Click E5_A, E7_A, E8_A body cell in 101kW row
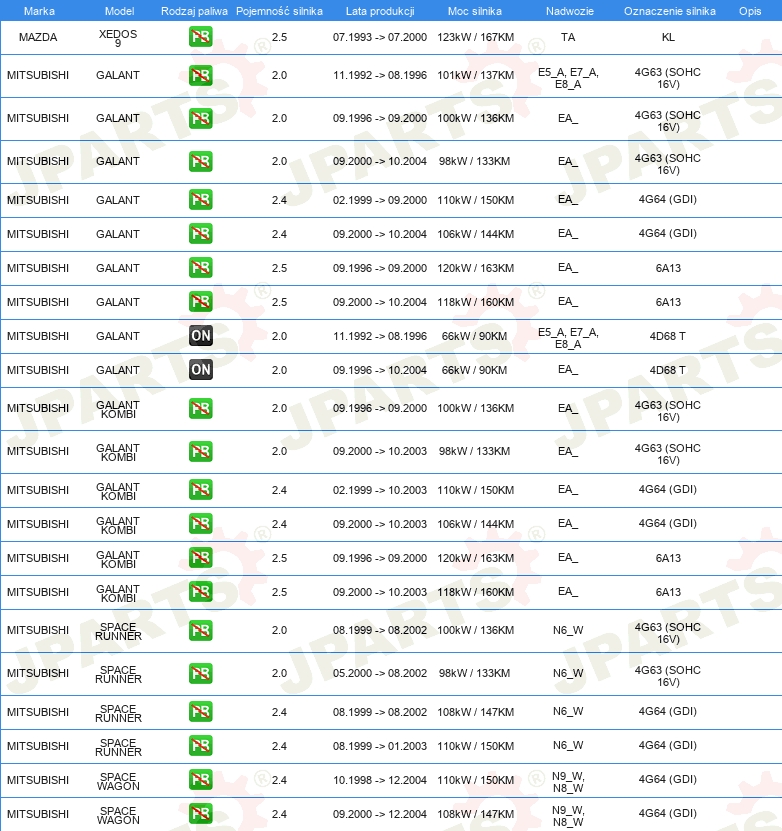This screenshot has width=782, height=831. pos(568,78)
